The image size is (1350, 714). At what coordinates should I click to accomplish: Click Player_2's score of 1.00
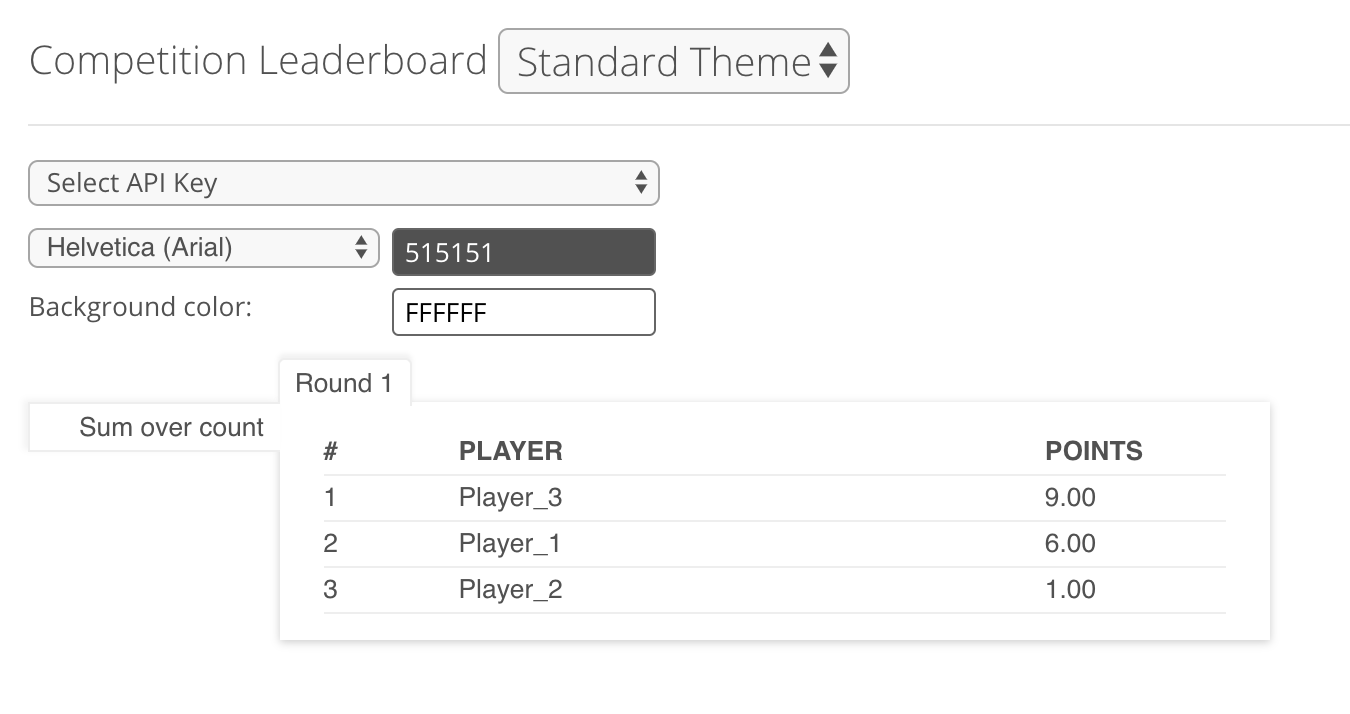[1070, 589]
